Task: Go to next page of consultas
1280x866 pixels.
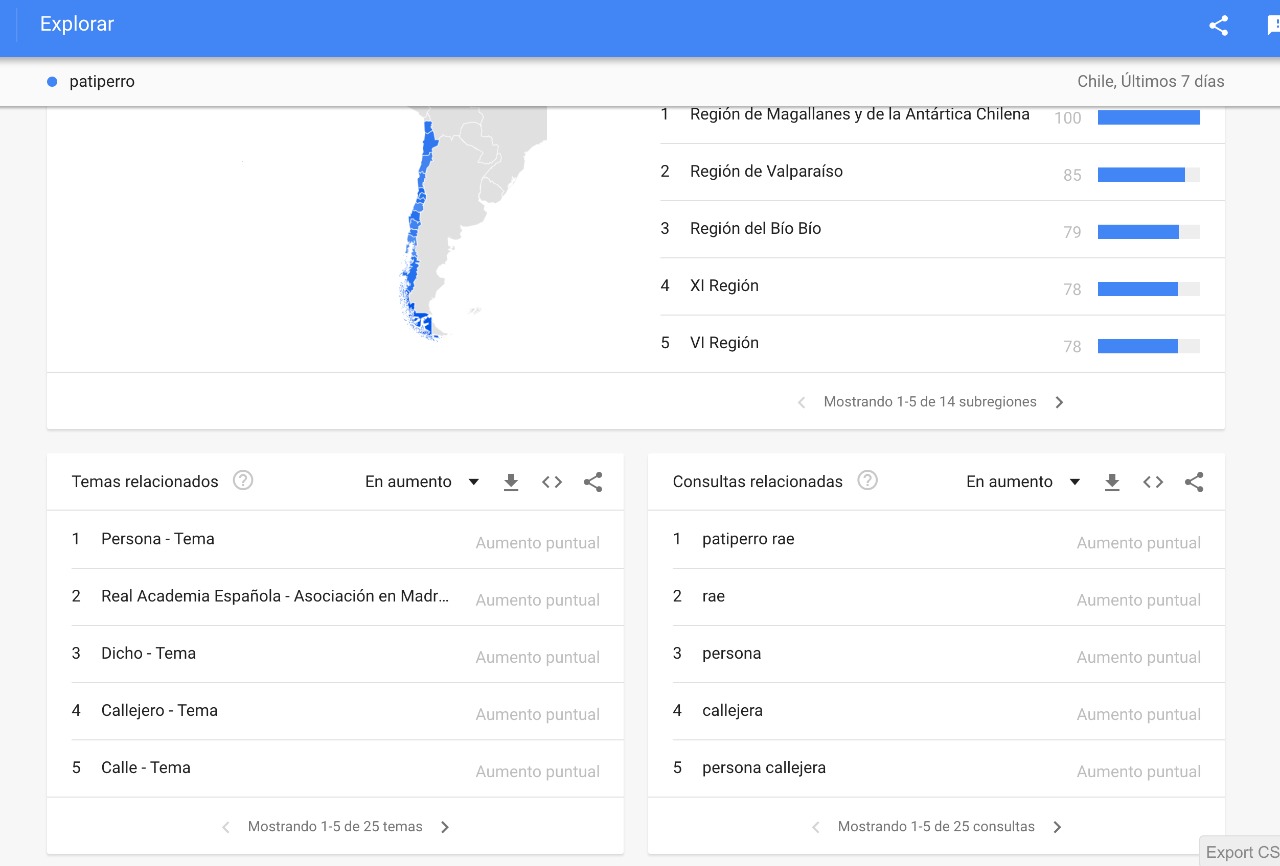Action: [x=1057, y=827]
